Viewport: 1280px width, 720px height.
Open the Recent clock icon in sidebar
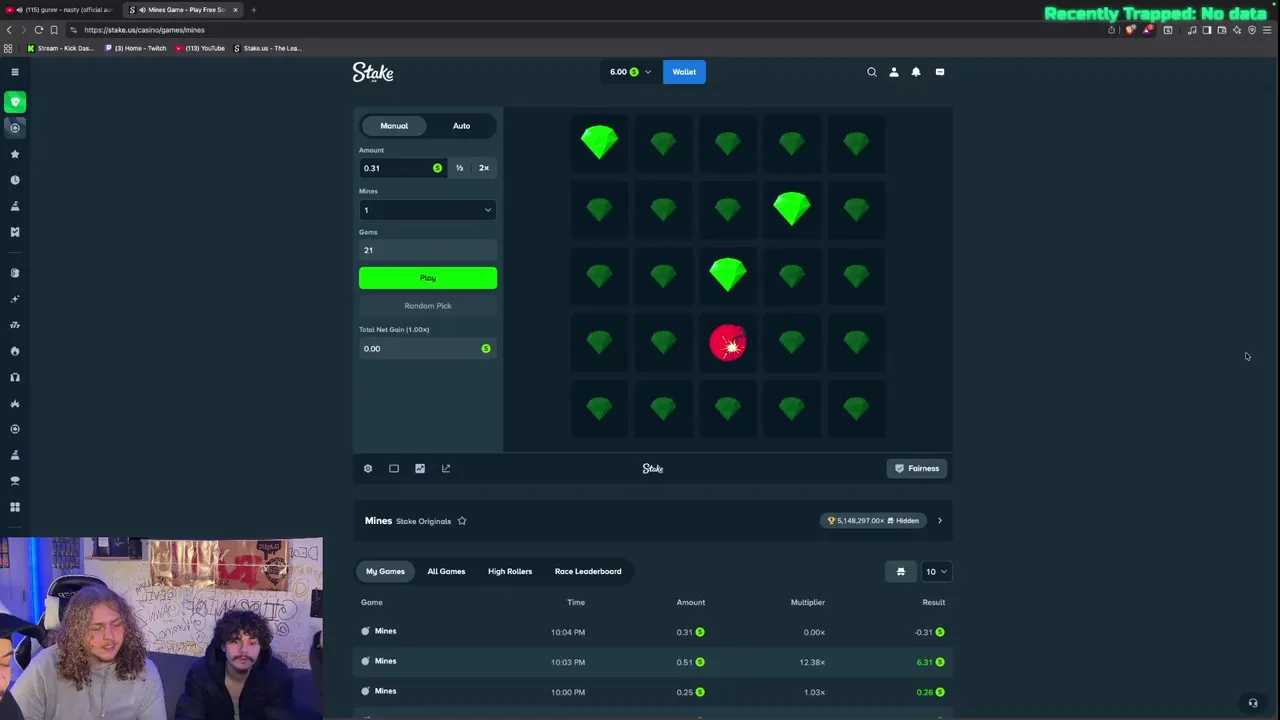[15, 180]
